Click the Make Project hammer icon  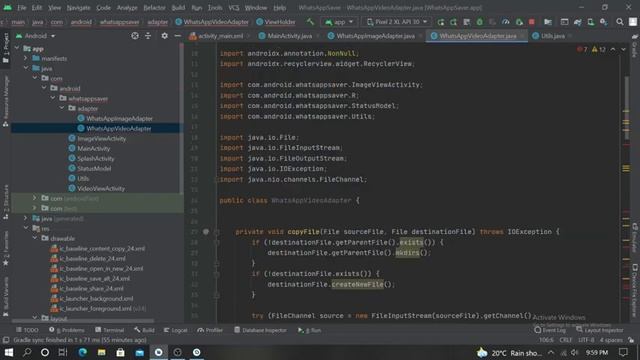pos(311,22)
